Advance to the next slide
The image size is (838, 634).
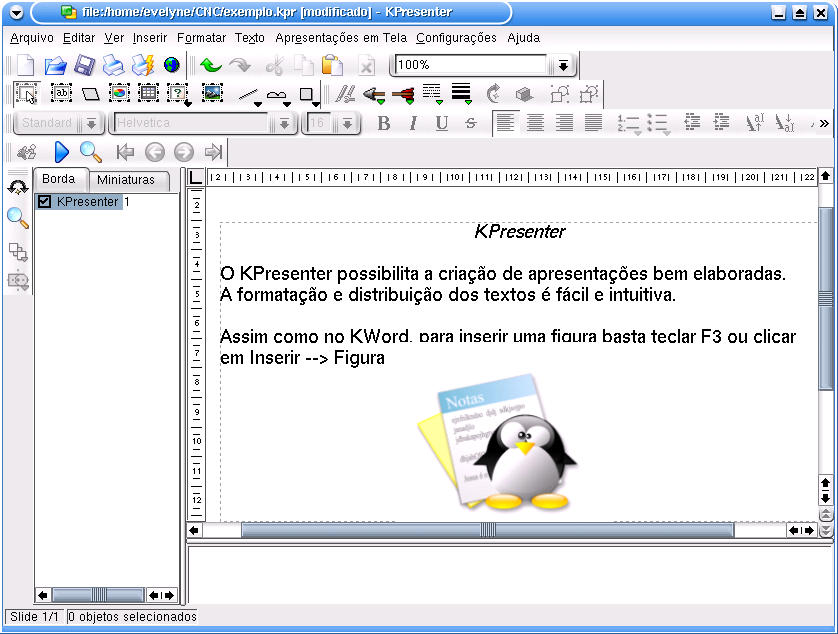click(x=183, y=152)
